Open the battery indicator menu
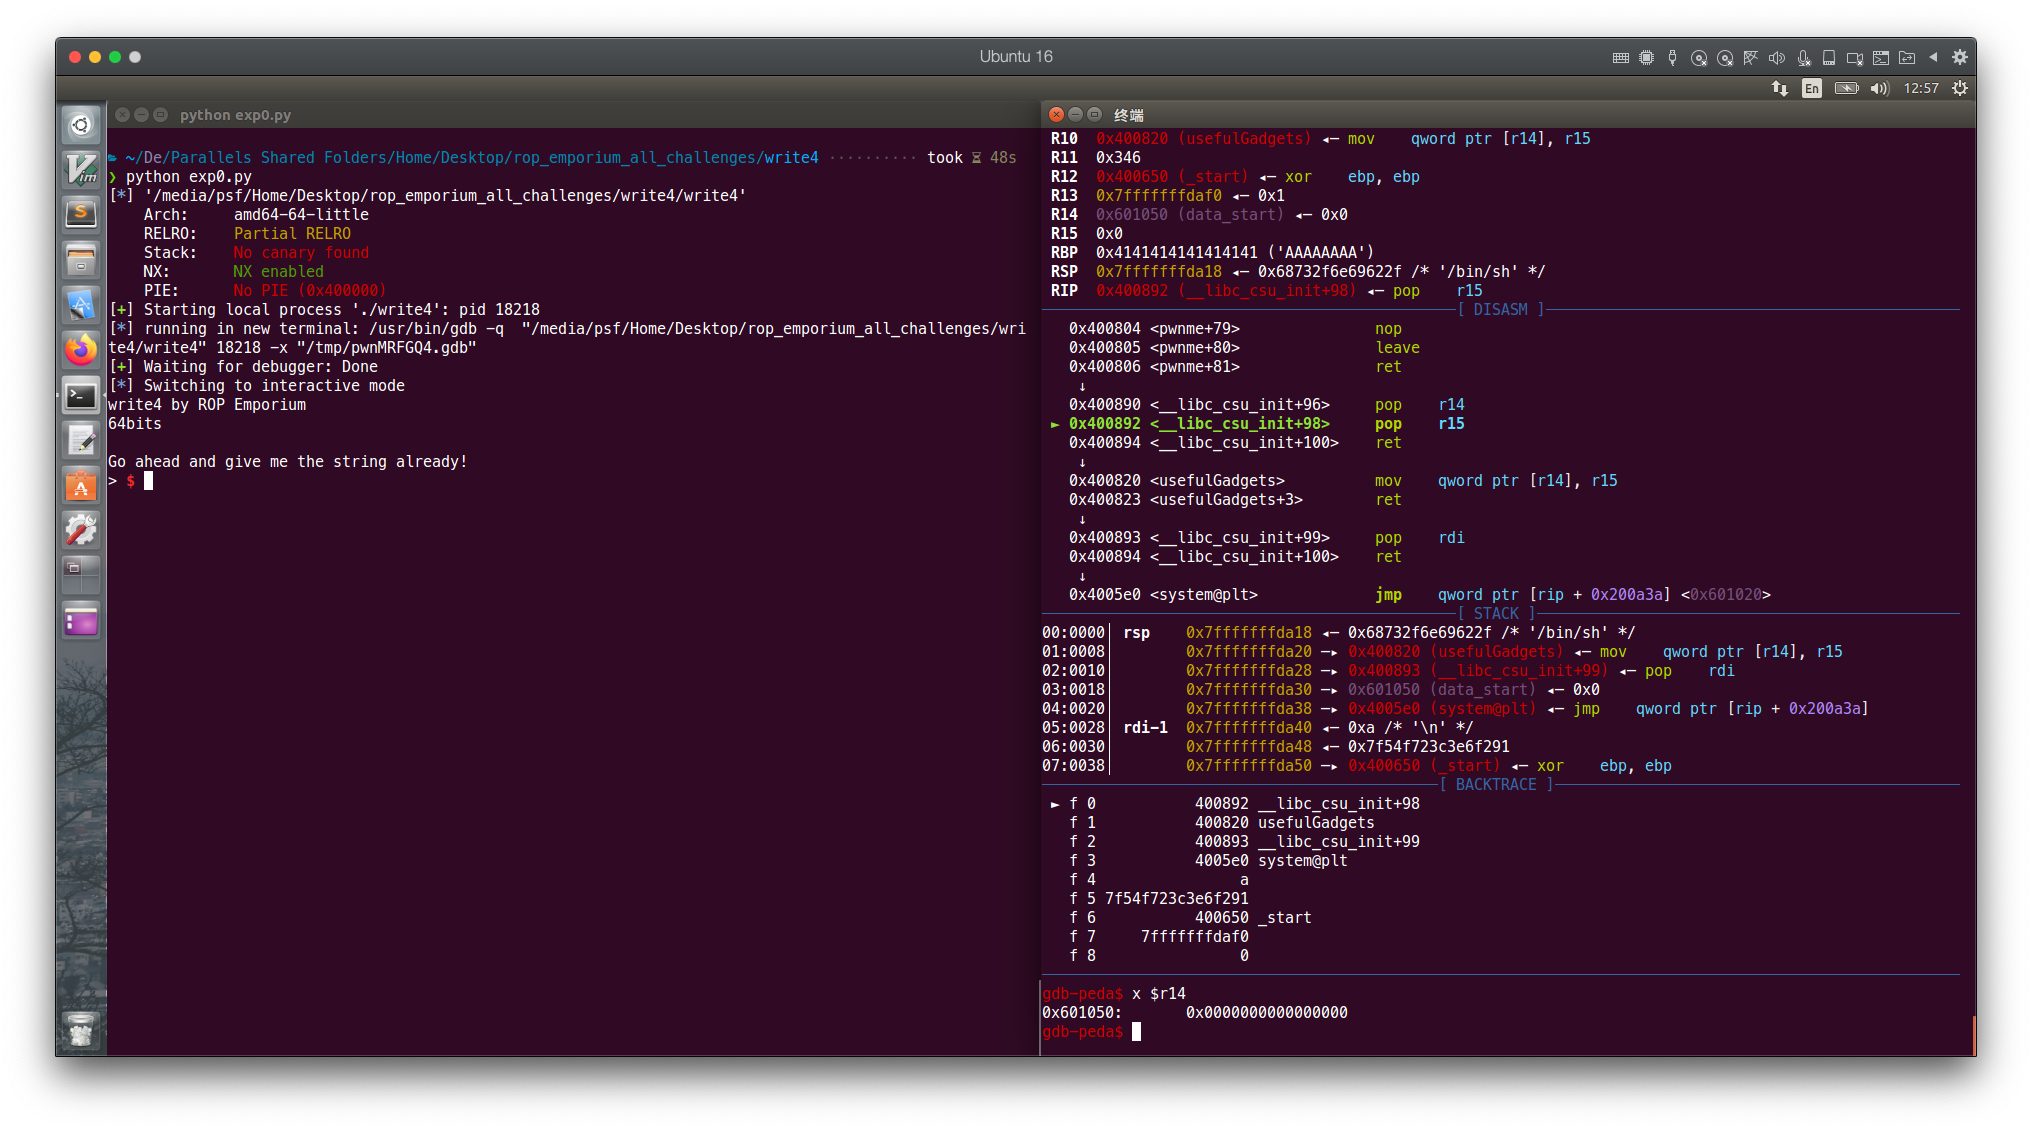The image size is (2032, 1130). coord(1846,88)
